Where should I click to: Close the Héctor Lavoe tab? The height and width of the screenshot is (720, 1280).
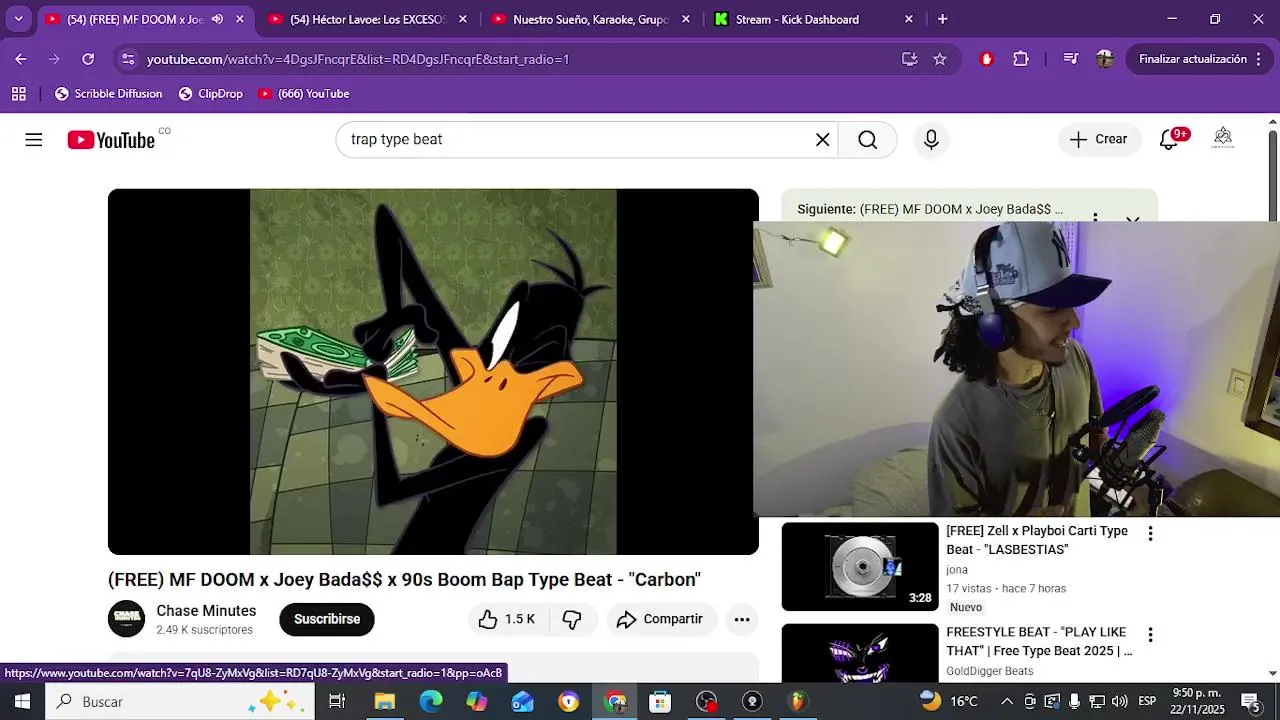click(462, 19)
